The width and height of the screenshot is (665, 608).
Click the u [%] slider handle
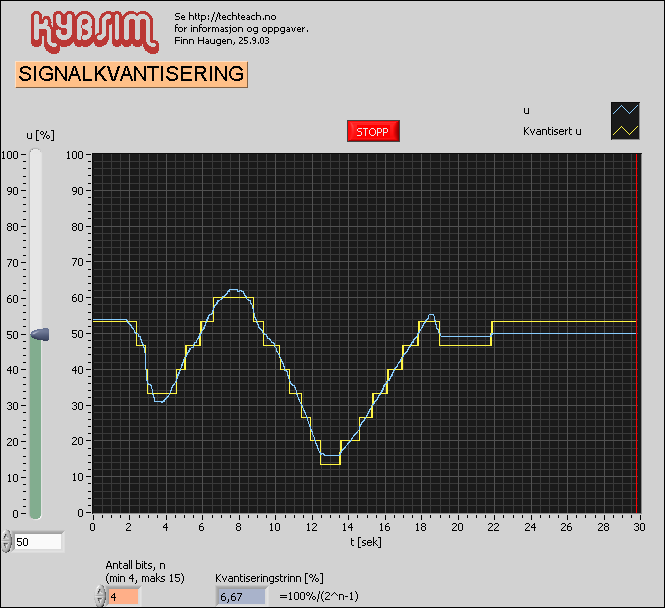click(x=37, y=335)
